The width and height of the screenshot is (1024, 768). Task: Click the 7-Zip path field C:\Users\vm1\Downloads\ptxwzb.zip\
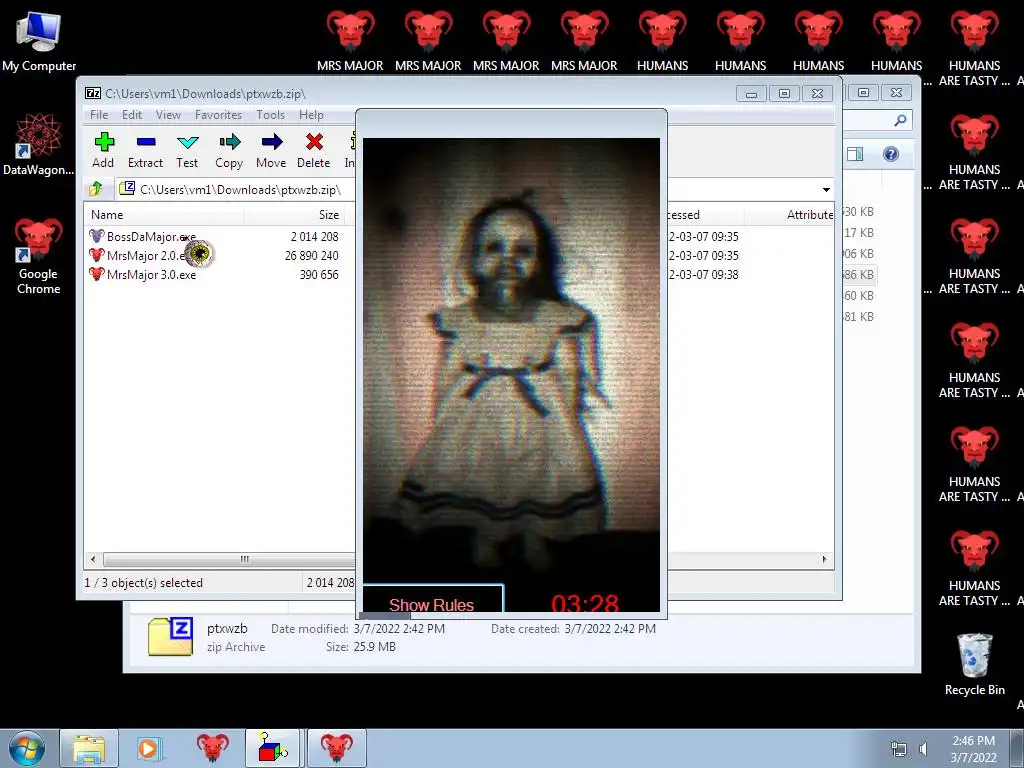(x=240, y=190)
